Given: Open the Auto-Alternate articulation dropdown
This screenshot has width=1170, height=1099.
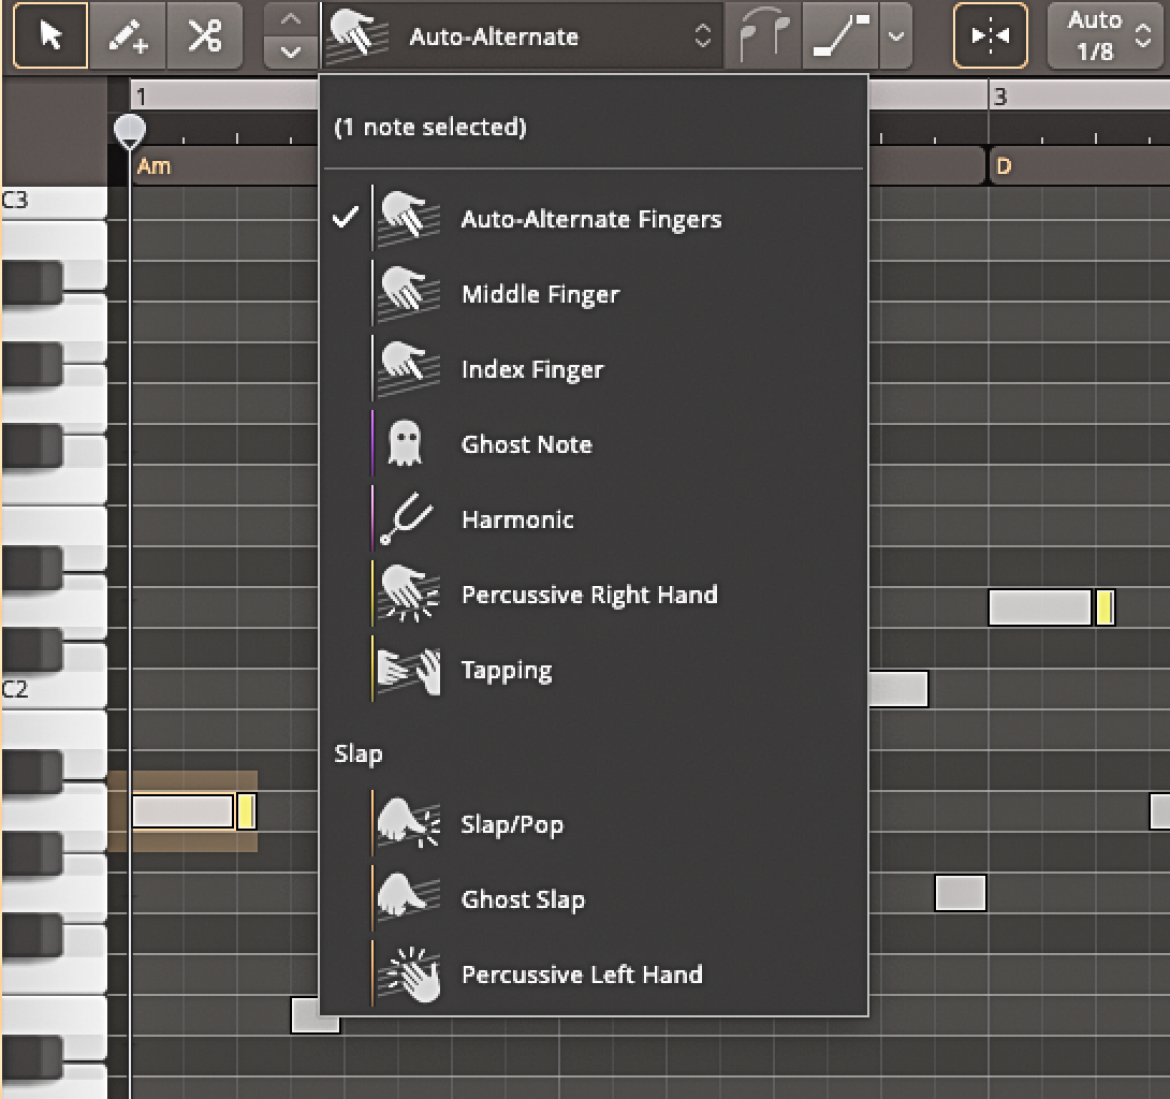Looking at the screenshot, I should [x=522, y=36].
